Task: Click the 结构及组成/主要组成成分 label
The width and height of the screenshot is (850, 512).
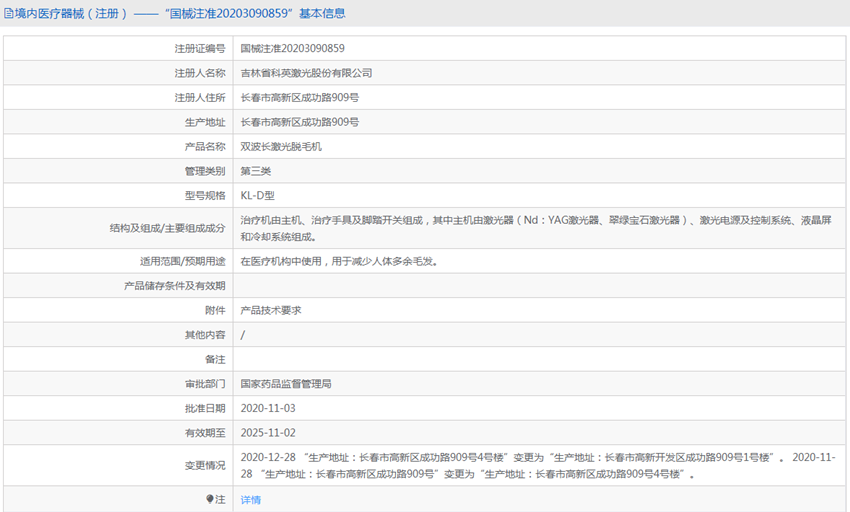Action: point(167,228)
